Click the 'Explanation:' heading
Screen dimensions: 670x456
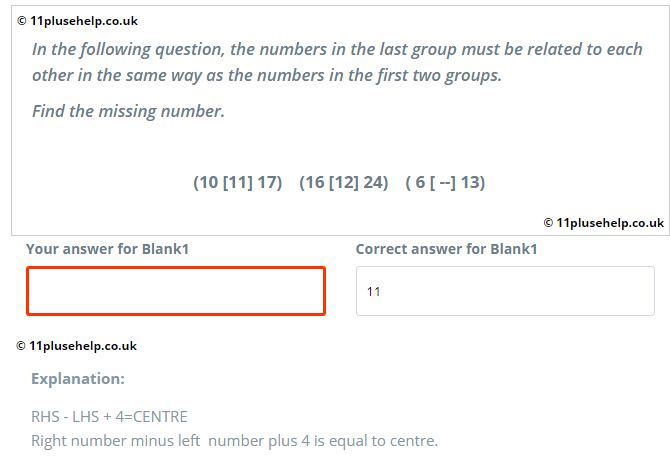pos(78,379)
